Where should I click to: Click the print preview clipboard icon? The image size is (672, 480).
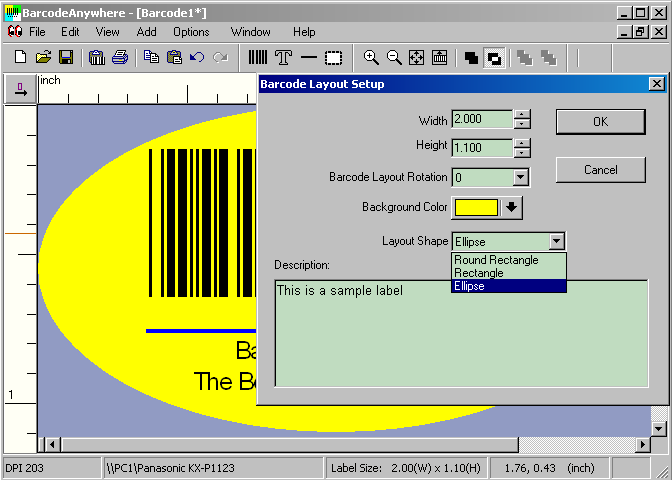click(97, 57)
